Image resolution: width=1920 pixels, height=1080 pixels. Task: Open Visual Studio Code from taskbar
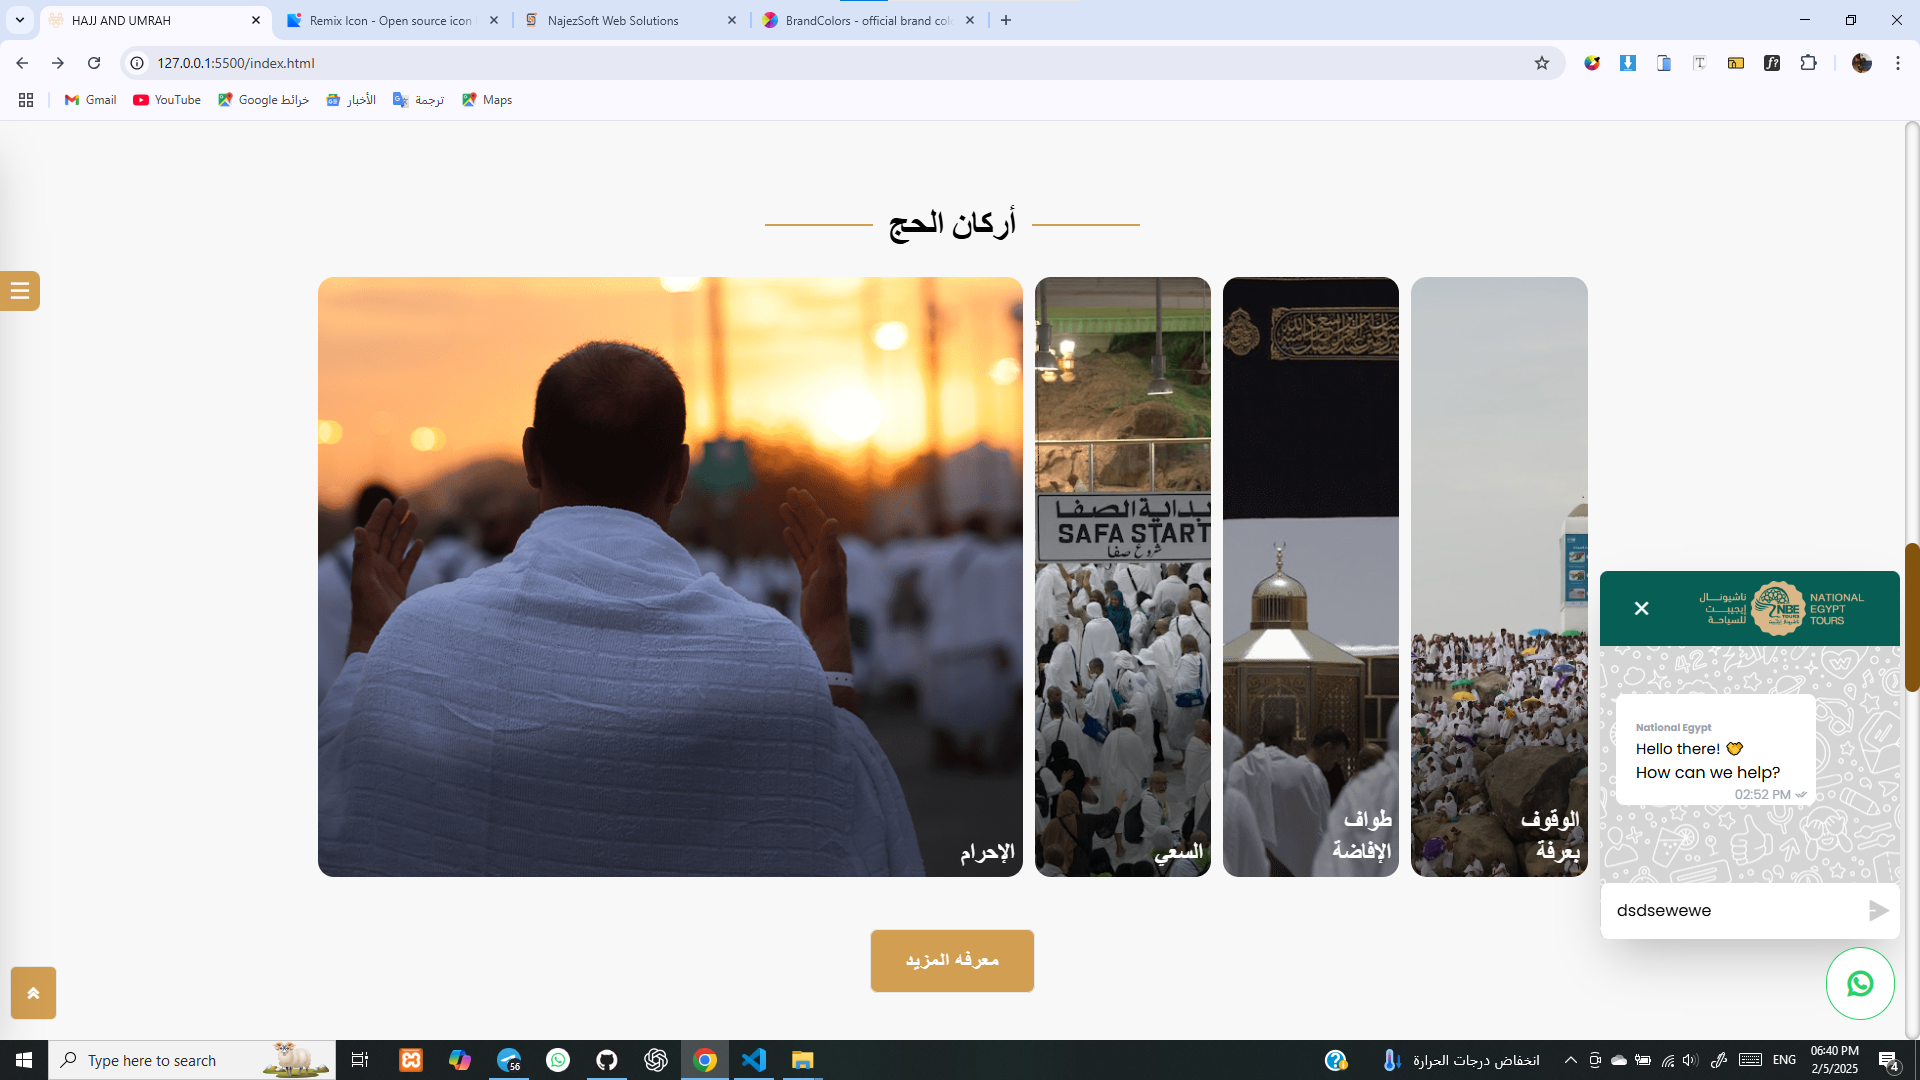754,1060
